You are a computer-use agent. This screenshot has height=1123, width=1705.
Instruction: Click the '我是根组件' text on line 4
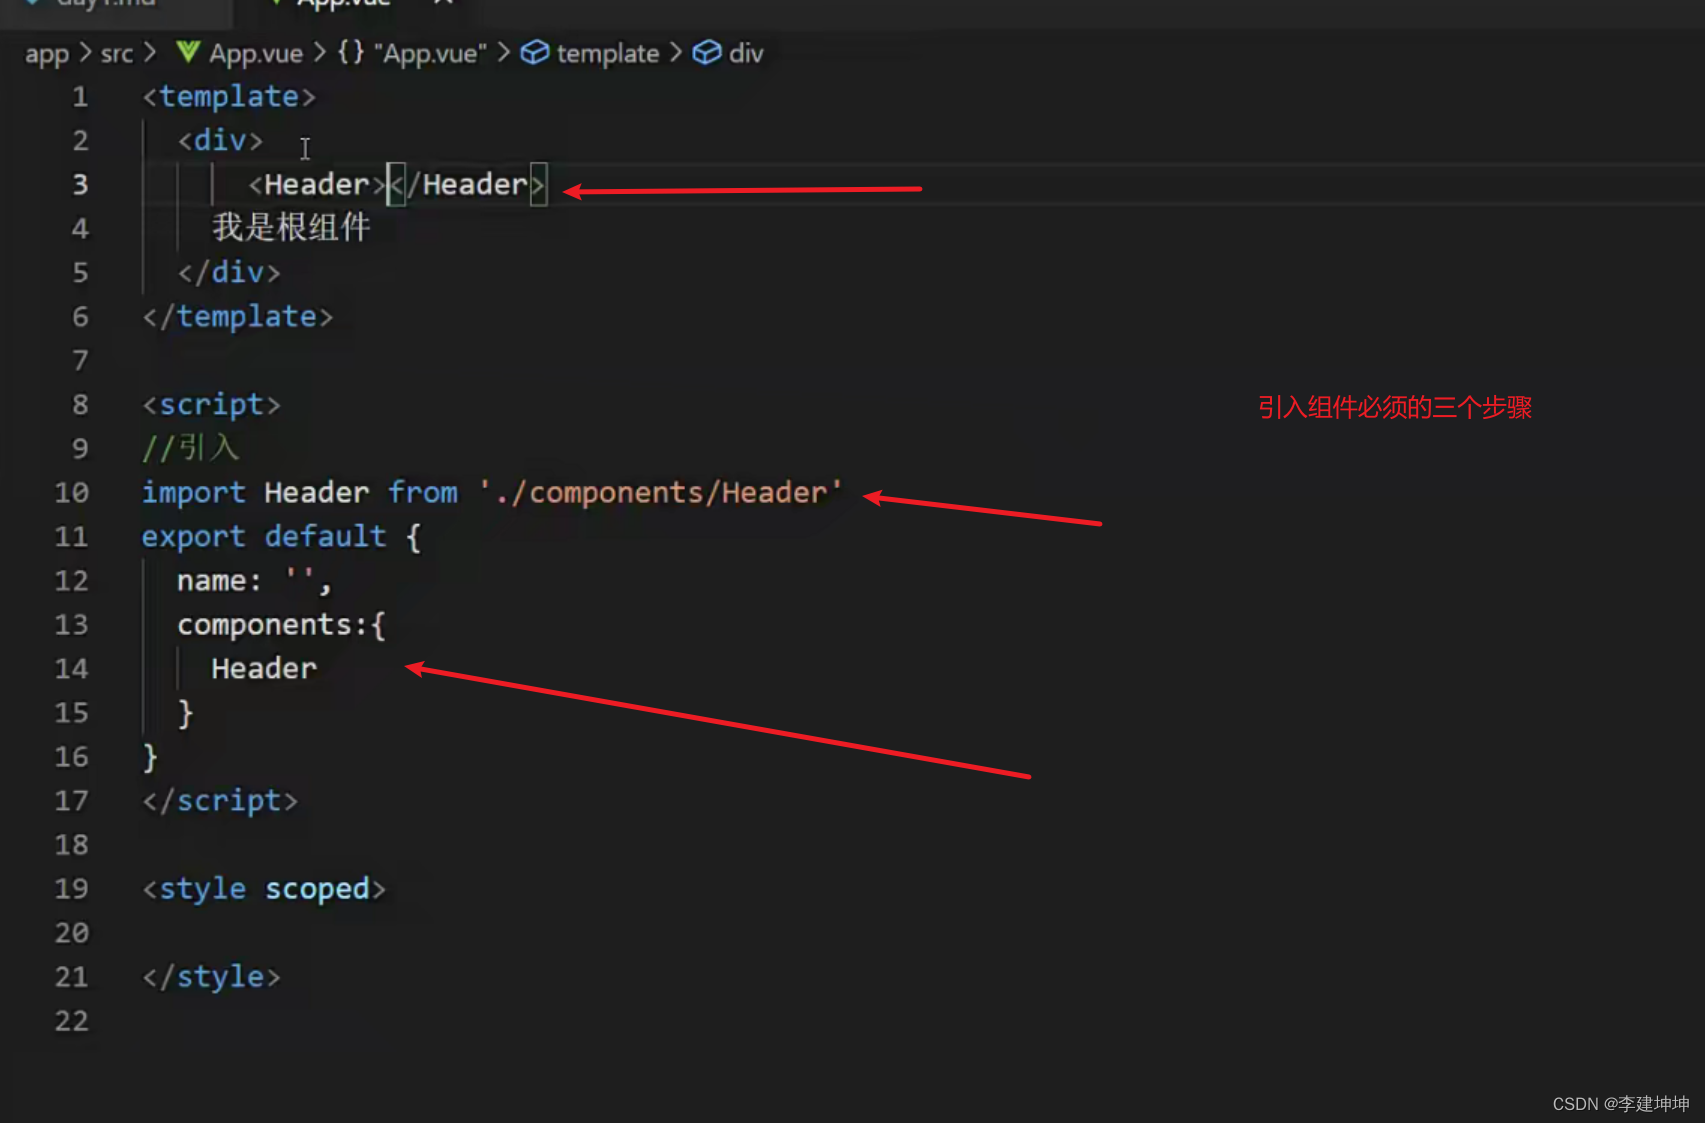291,228
